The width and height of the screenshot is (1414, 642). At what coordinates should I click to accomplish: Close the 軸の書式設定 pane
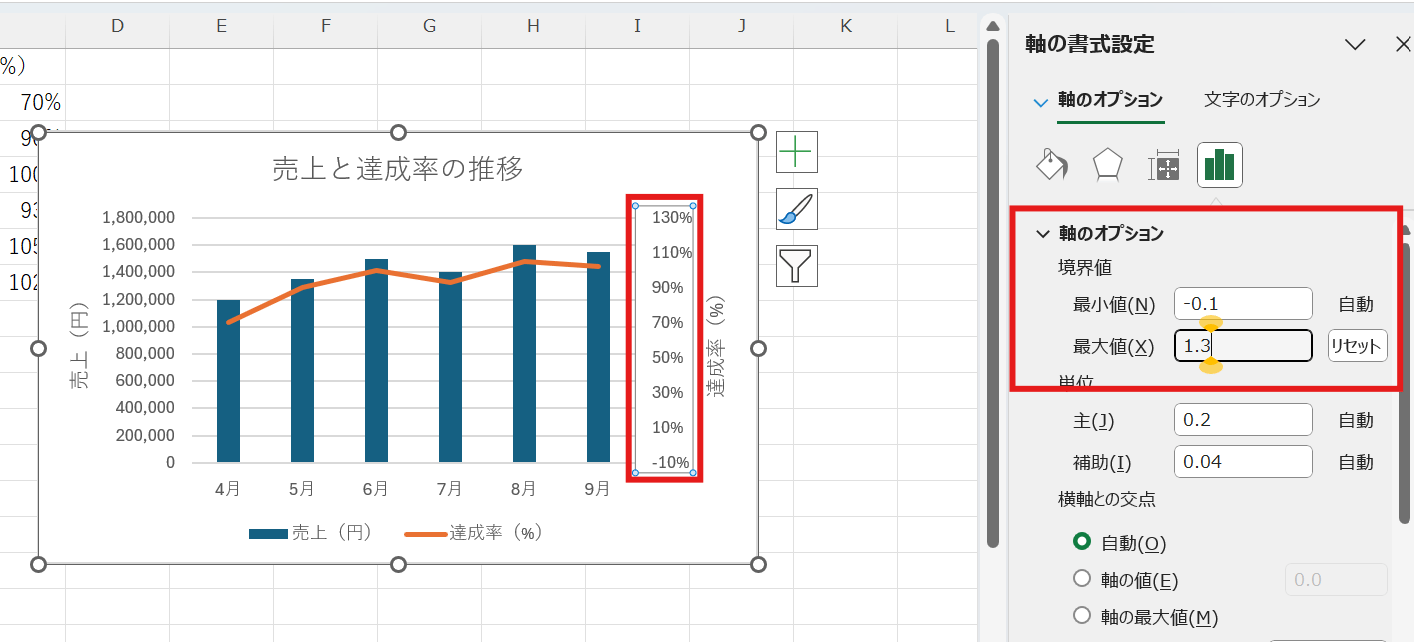[1404, 44]
